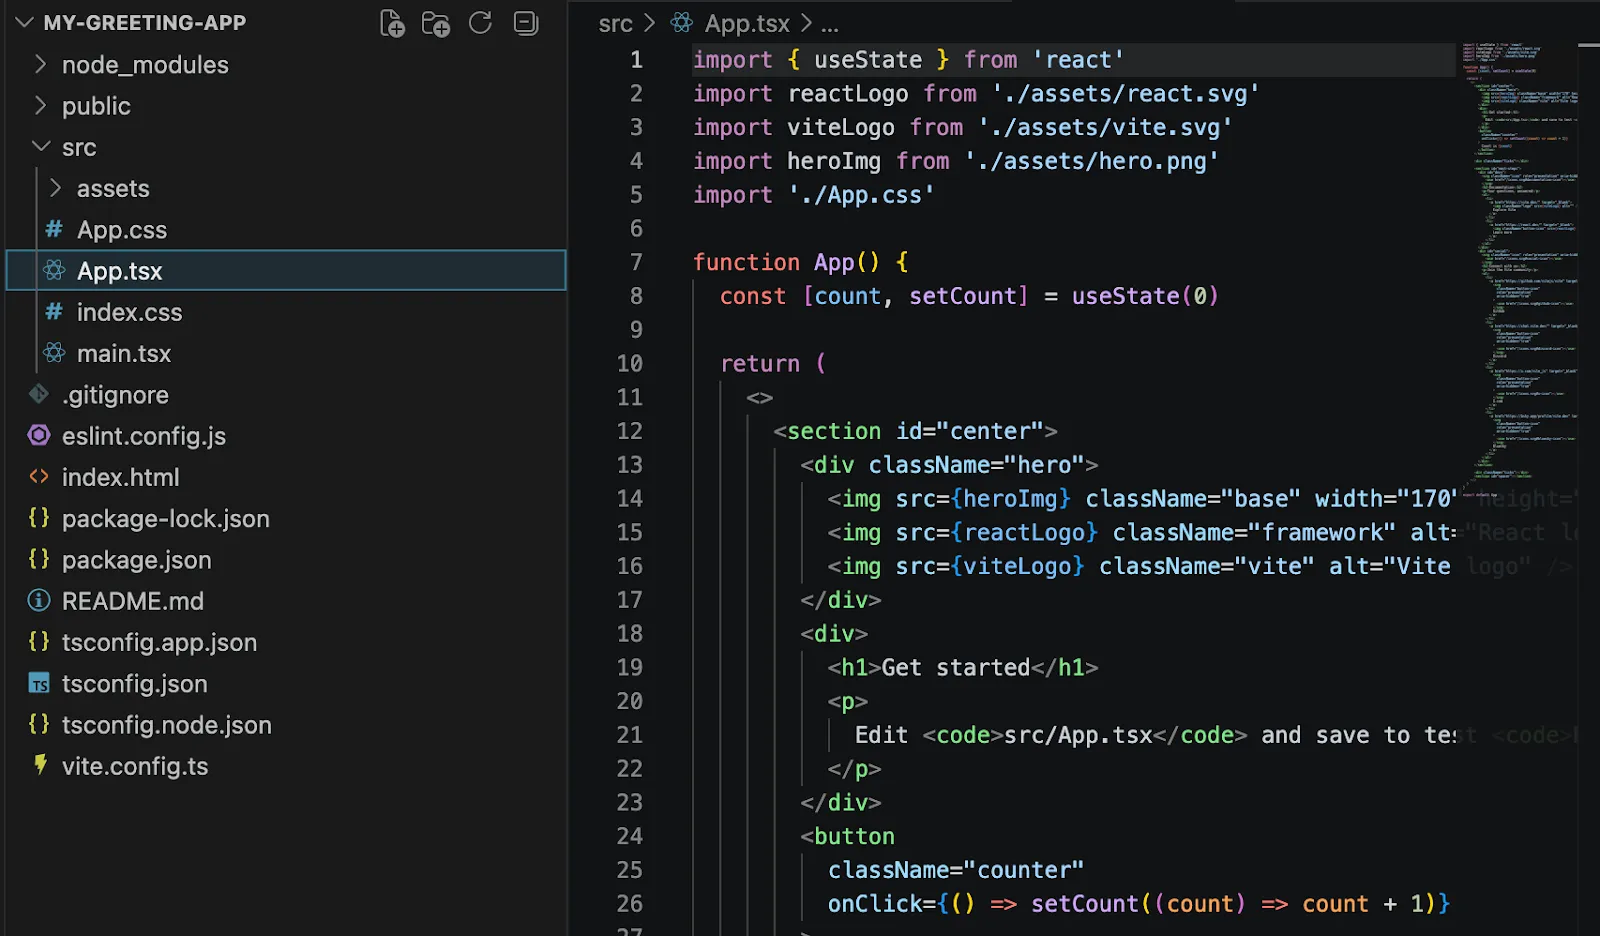Screen dimensions: 1600x936
Task: Click the braces icon beside package-lock.json
Action: pos(39,518)
